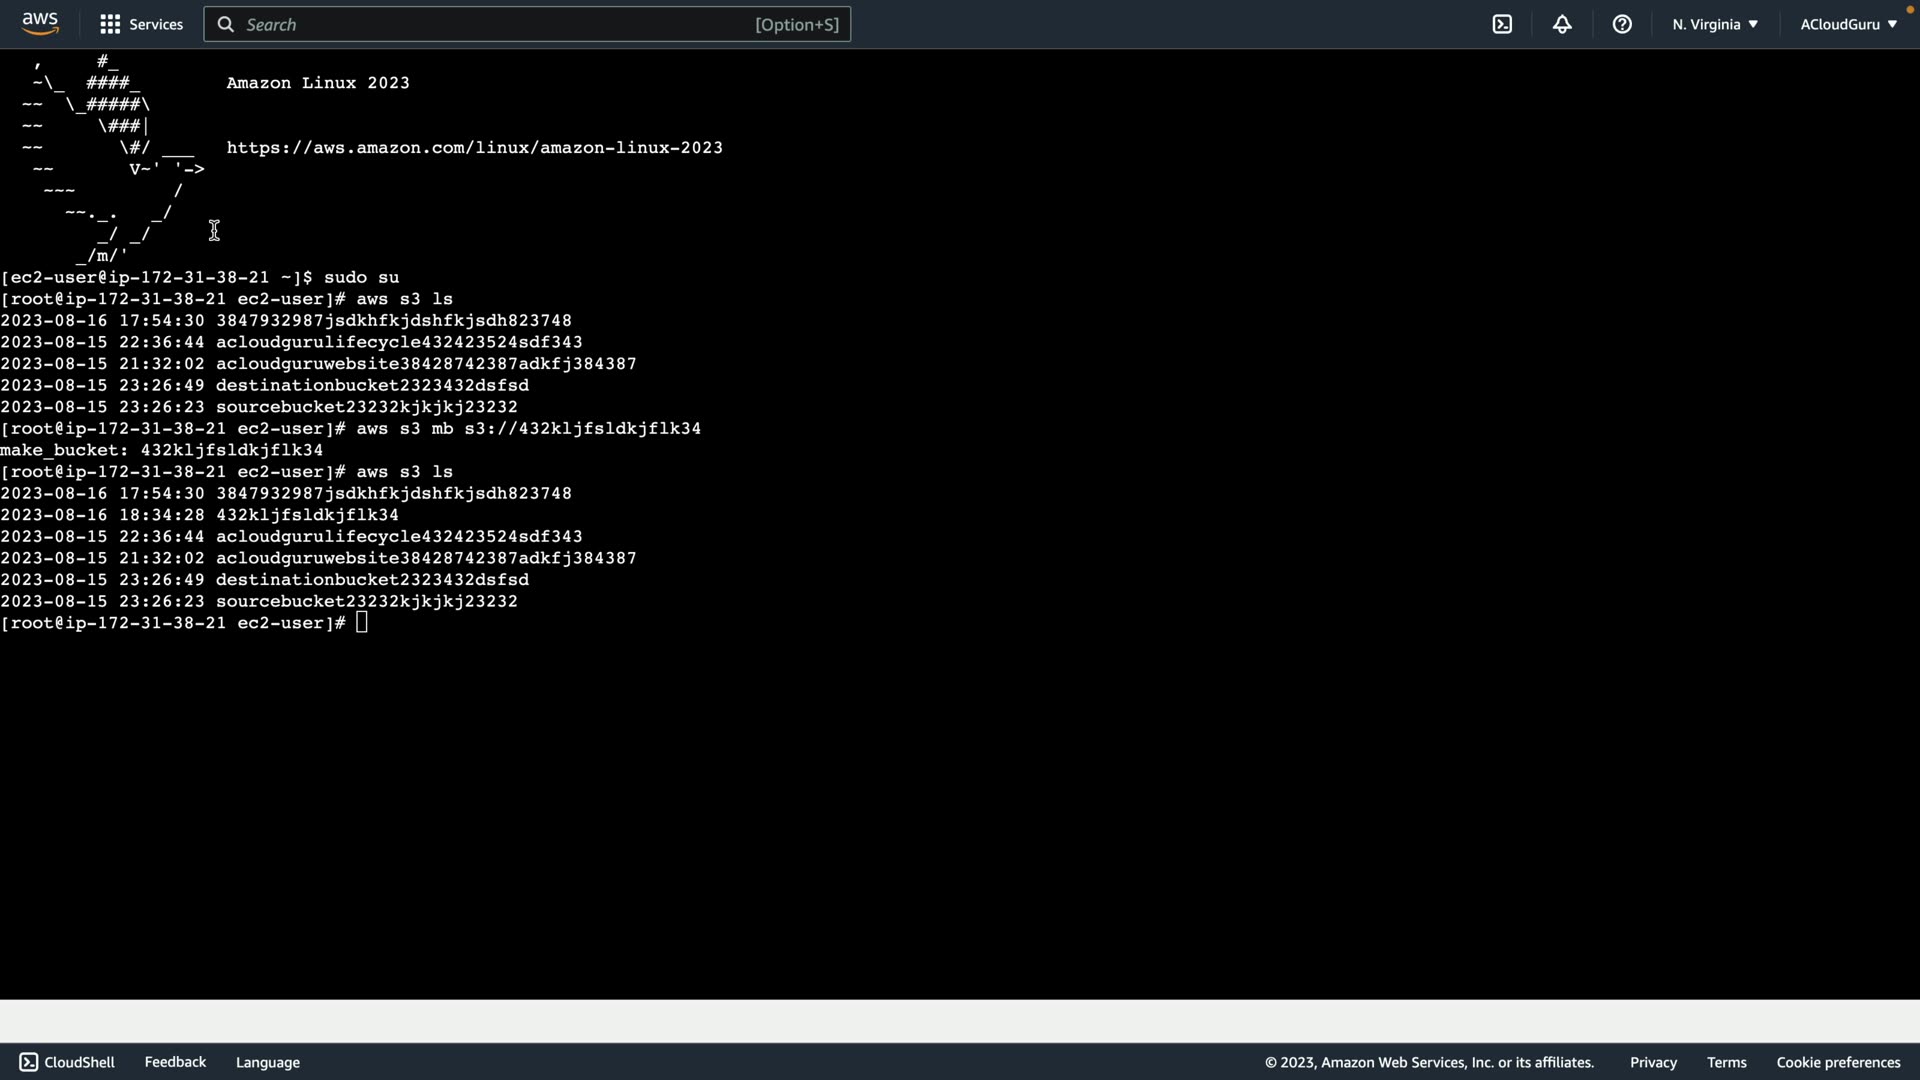Open the Feedback link in the footer
Image resolution: width=1920 pixels, height=1080 pixels.
pos(175,1062)
